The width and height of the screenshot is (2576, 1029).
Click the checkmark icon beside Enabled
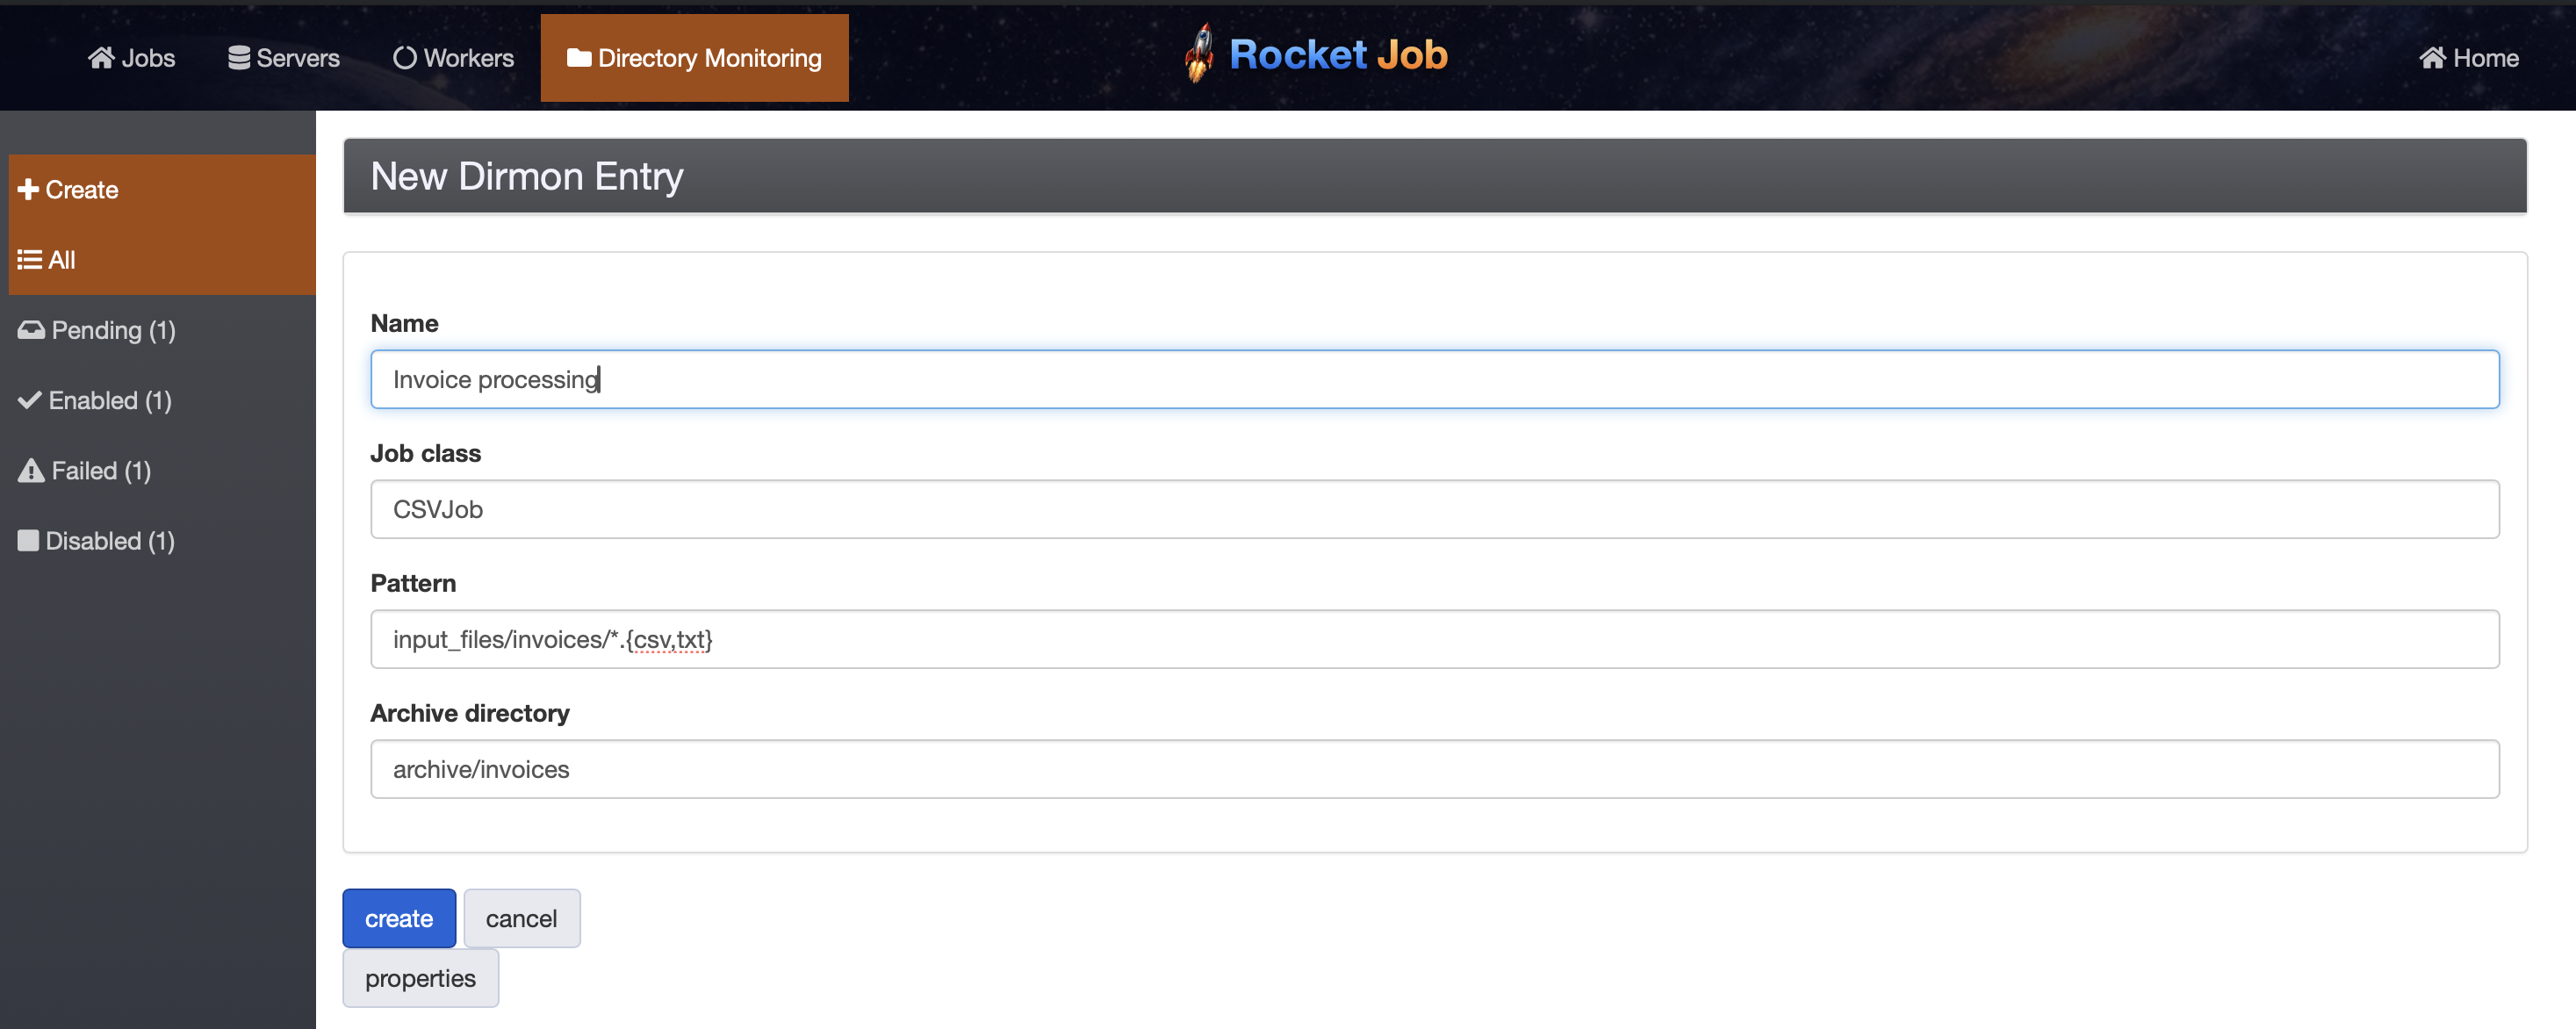tap(30, 400)
